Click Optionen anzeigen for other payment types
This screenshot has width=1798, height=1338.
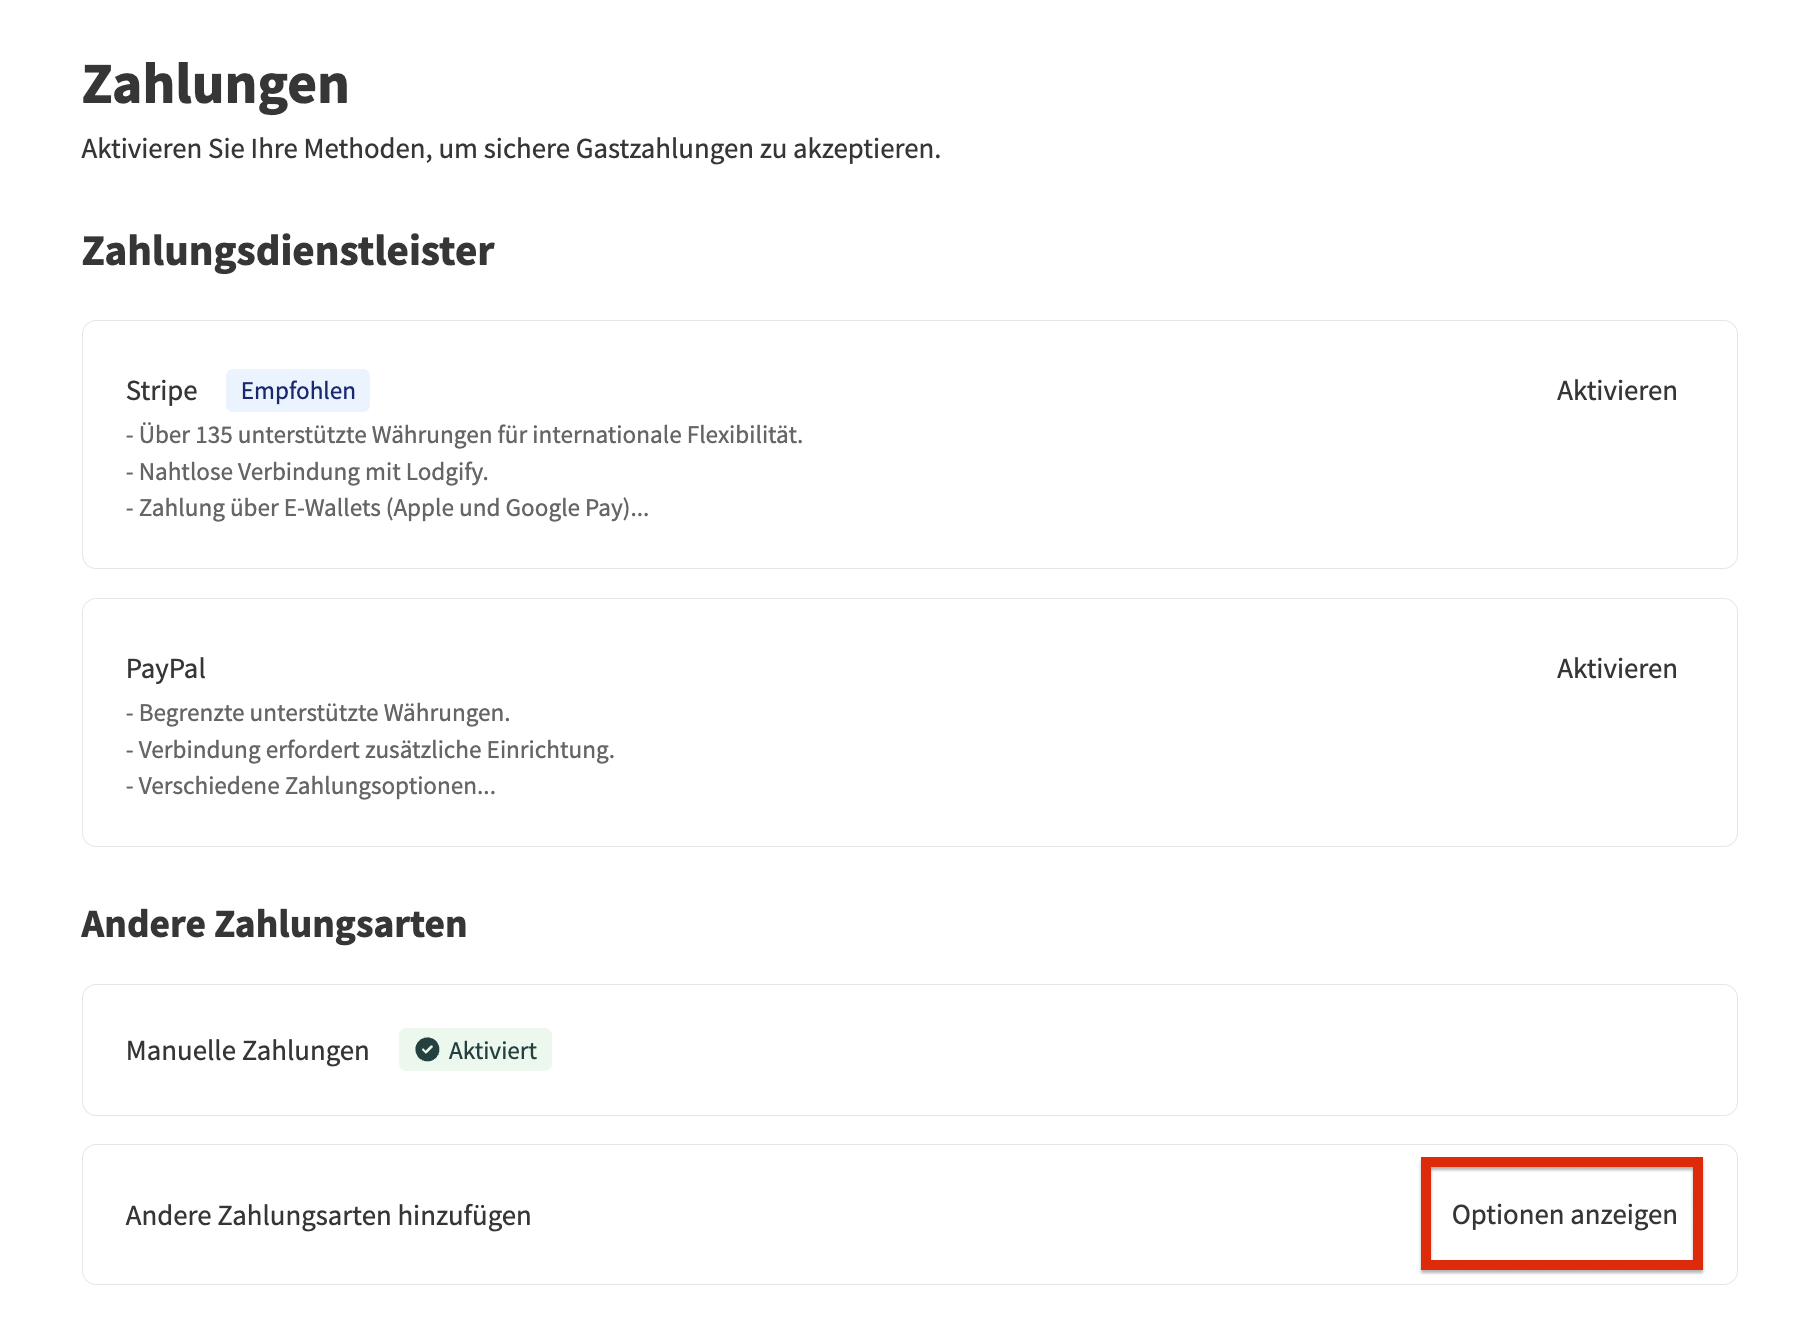pyautogui.click(x=1564, y=1214)
